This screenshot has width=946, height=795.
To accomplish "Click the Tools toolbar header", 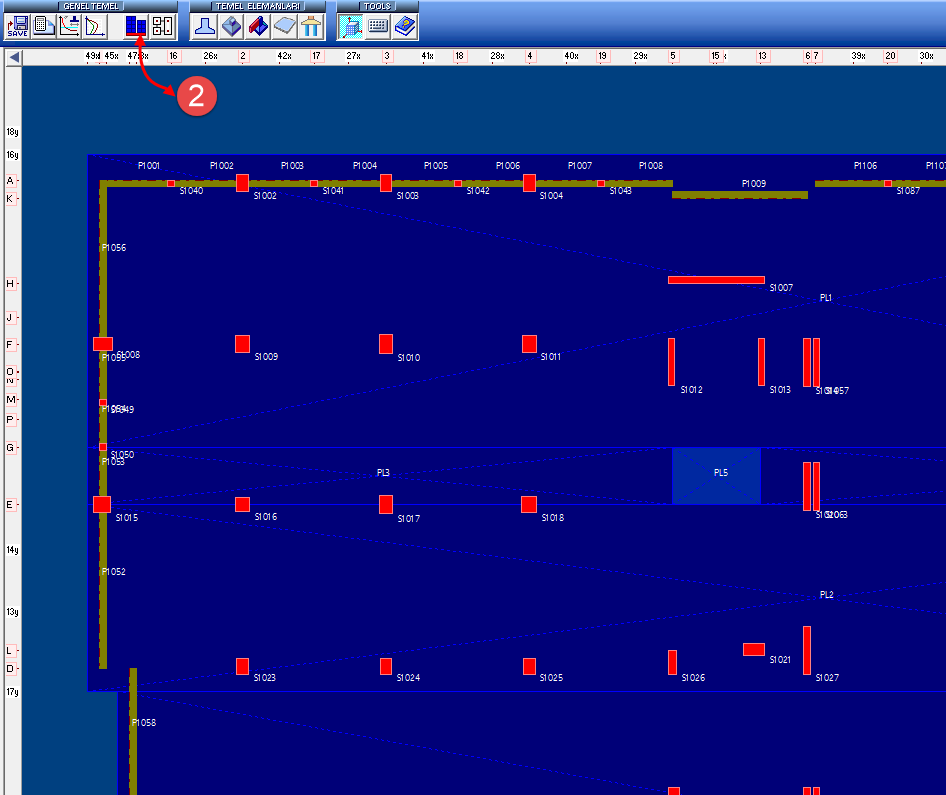I will point(377,6).
